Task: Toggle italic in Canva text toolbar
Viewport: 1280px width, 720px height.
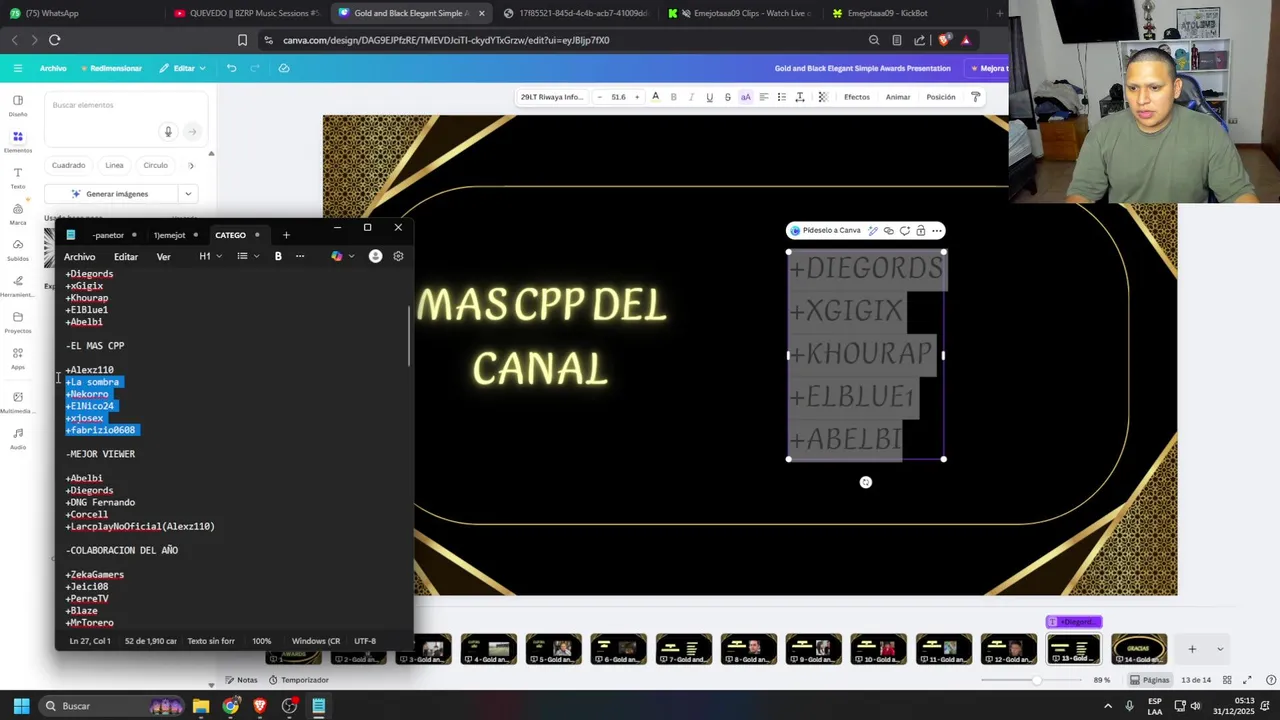Action: click(691, 97)
